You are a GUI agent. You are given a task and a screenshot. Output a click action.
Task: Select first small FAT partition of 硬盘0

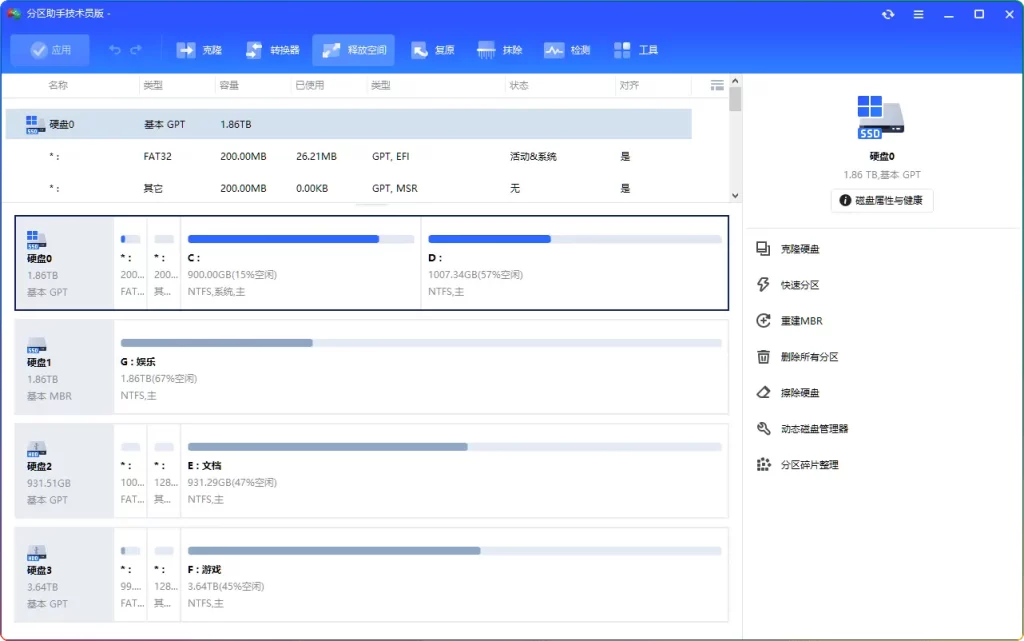(x=131, y=263)
